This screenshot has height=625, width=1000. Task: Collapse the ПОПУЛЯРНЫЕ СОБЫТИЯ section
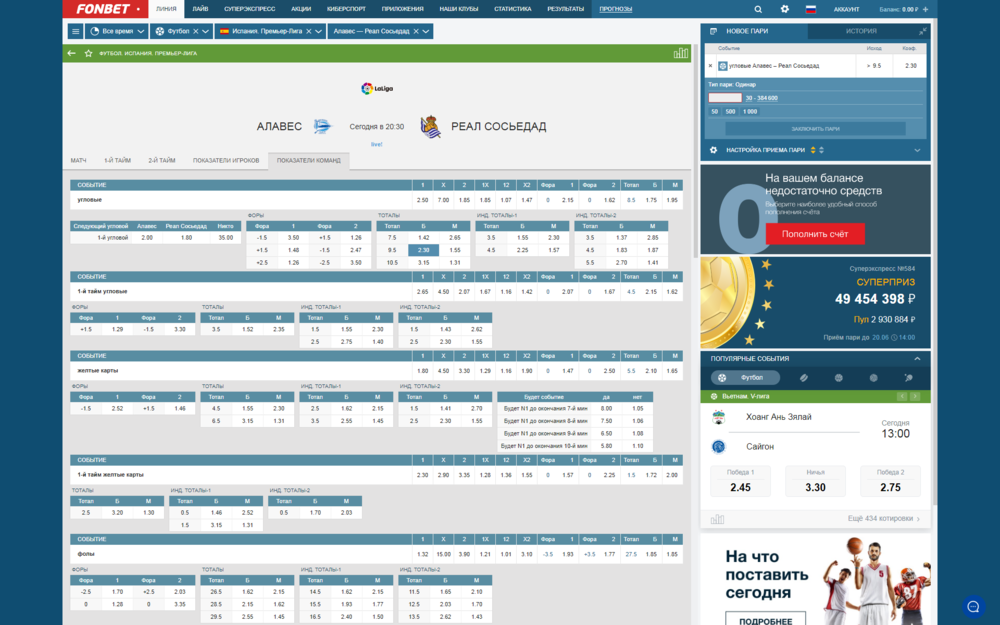(x=917, y=358)
